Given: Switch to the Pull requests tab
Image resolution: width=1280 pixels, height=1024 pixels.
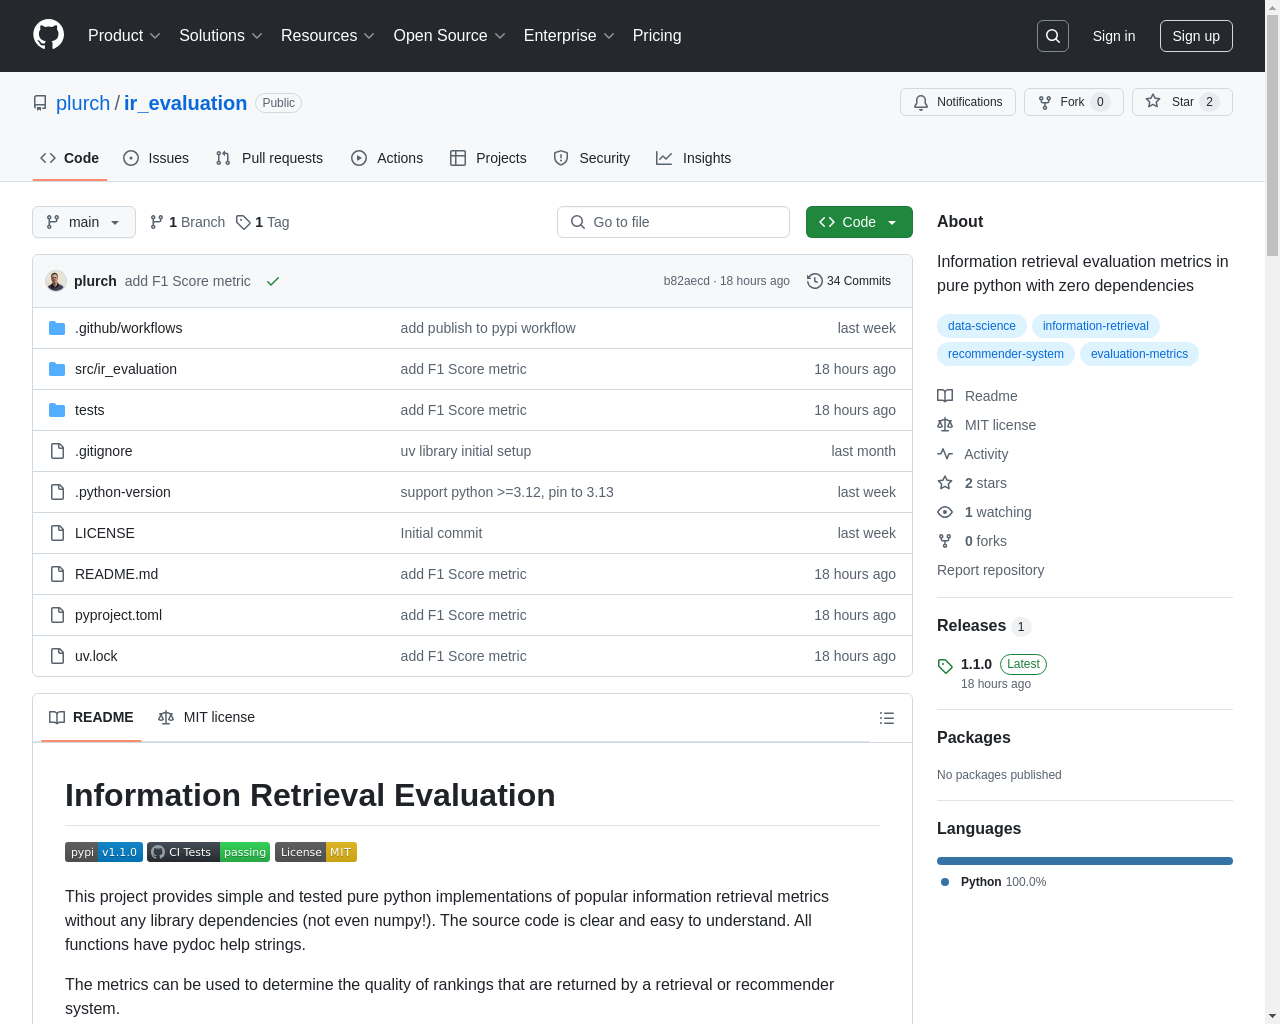Looking at the screenshot, I should pos(269,158).
